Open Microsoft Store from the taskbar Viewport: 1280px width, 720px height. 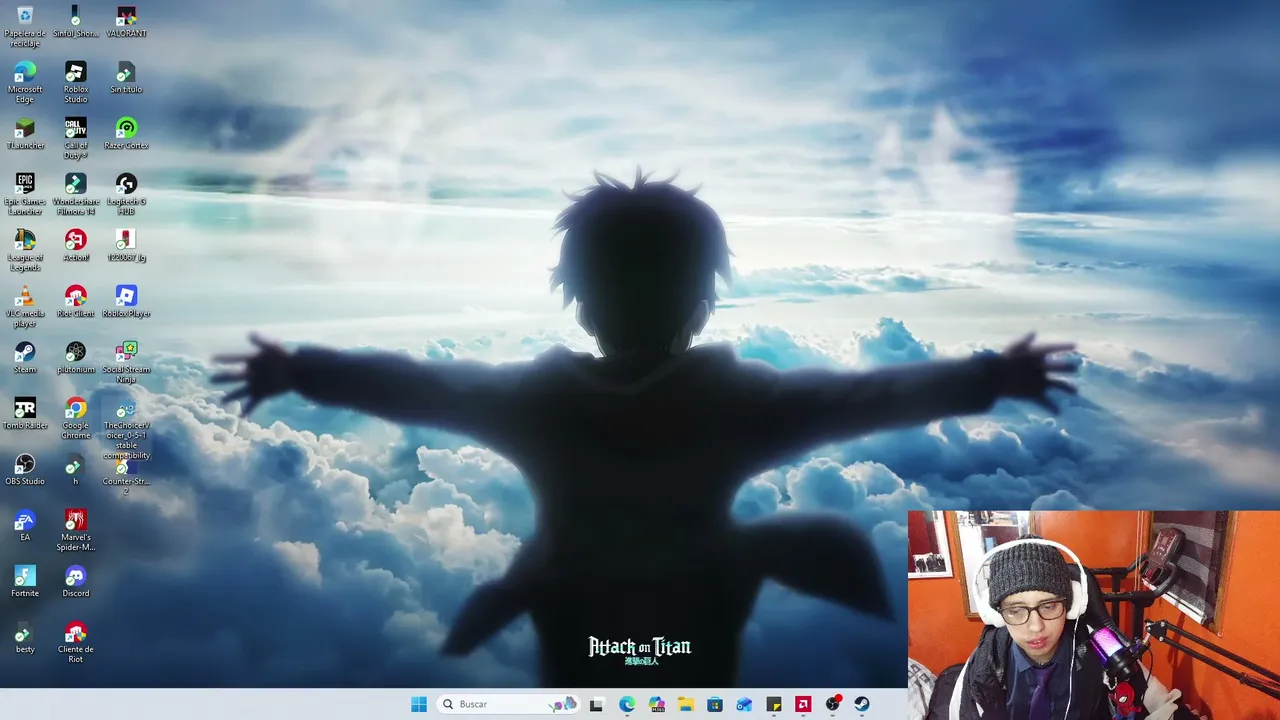pos(715,704)
